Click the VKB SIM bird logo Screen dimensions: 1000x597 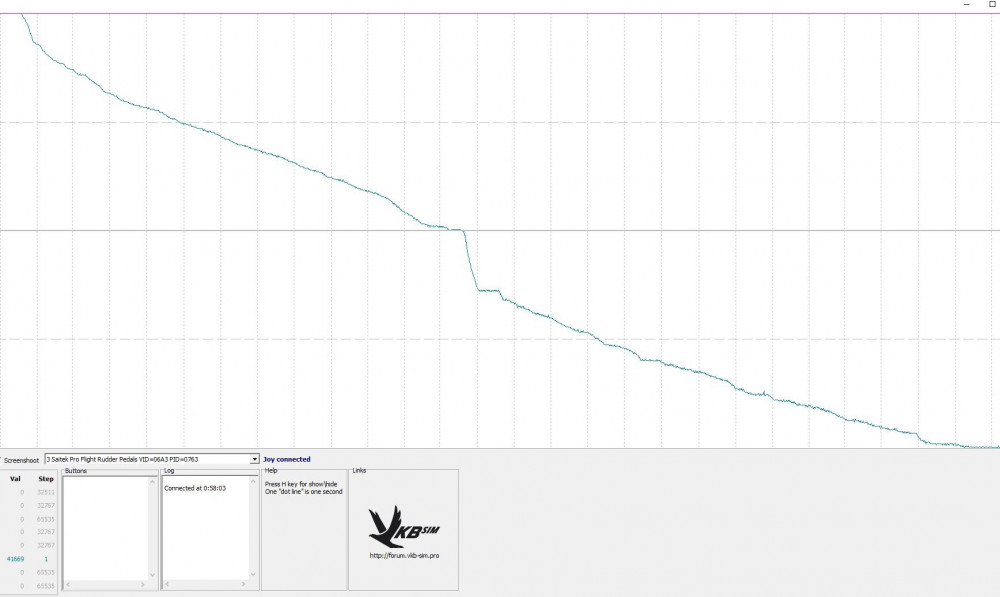404,527
